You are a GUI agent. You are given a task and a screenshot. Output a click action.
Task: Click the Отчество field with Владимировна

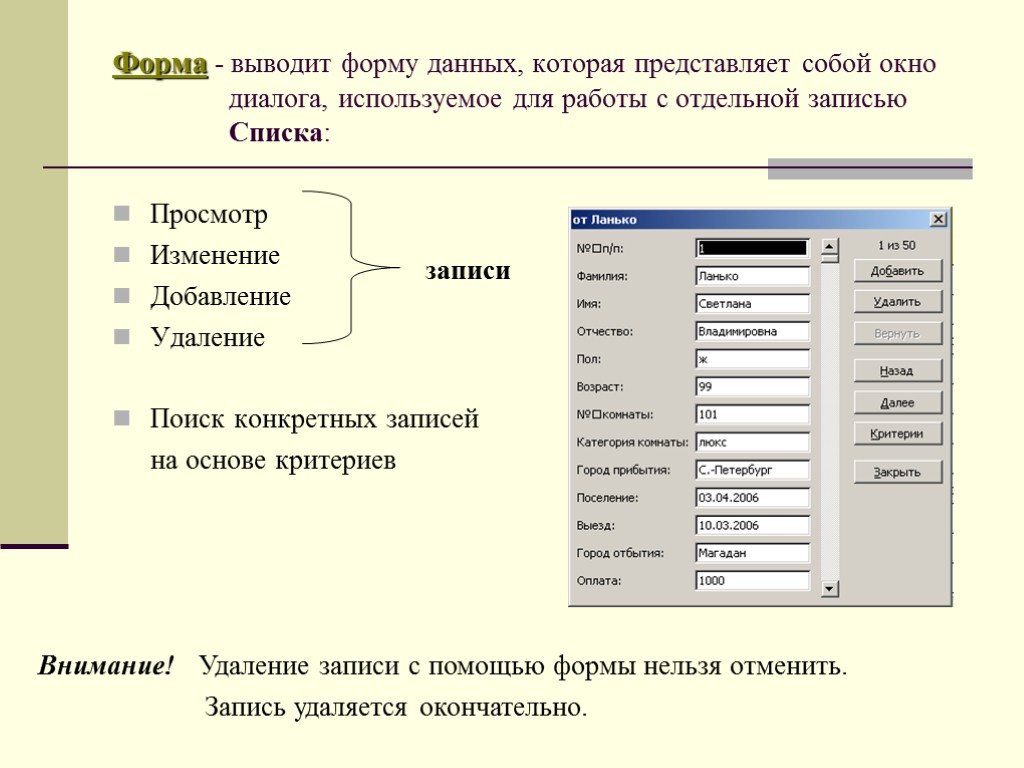[x=752, y=331]
